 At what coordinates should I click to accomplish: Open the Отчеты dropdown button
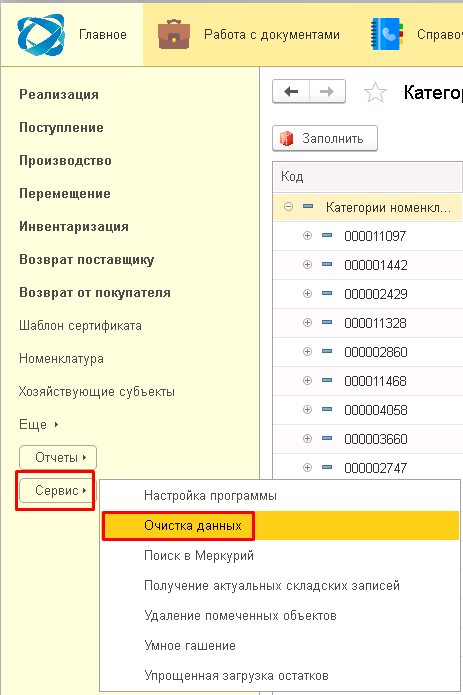(58, 457)
